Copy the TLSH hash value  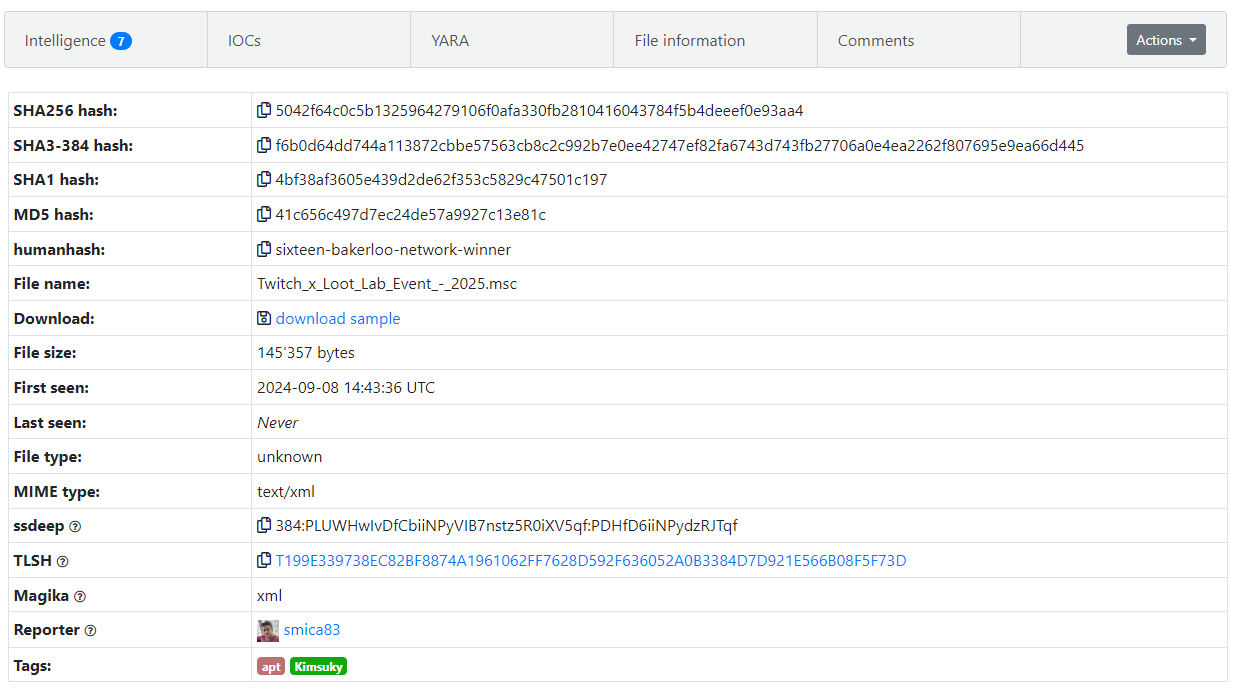pos(264,560)
